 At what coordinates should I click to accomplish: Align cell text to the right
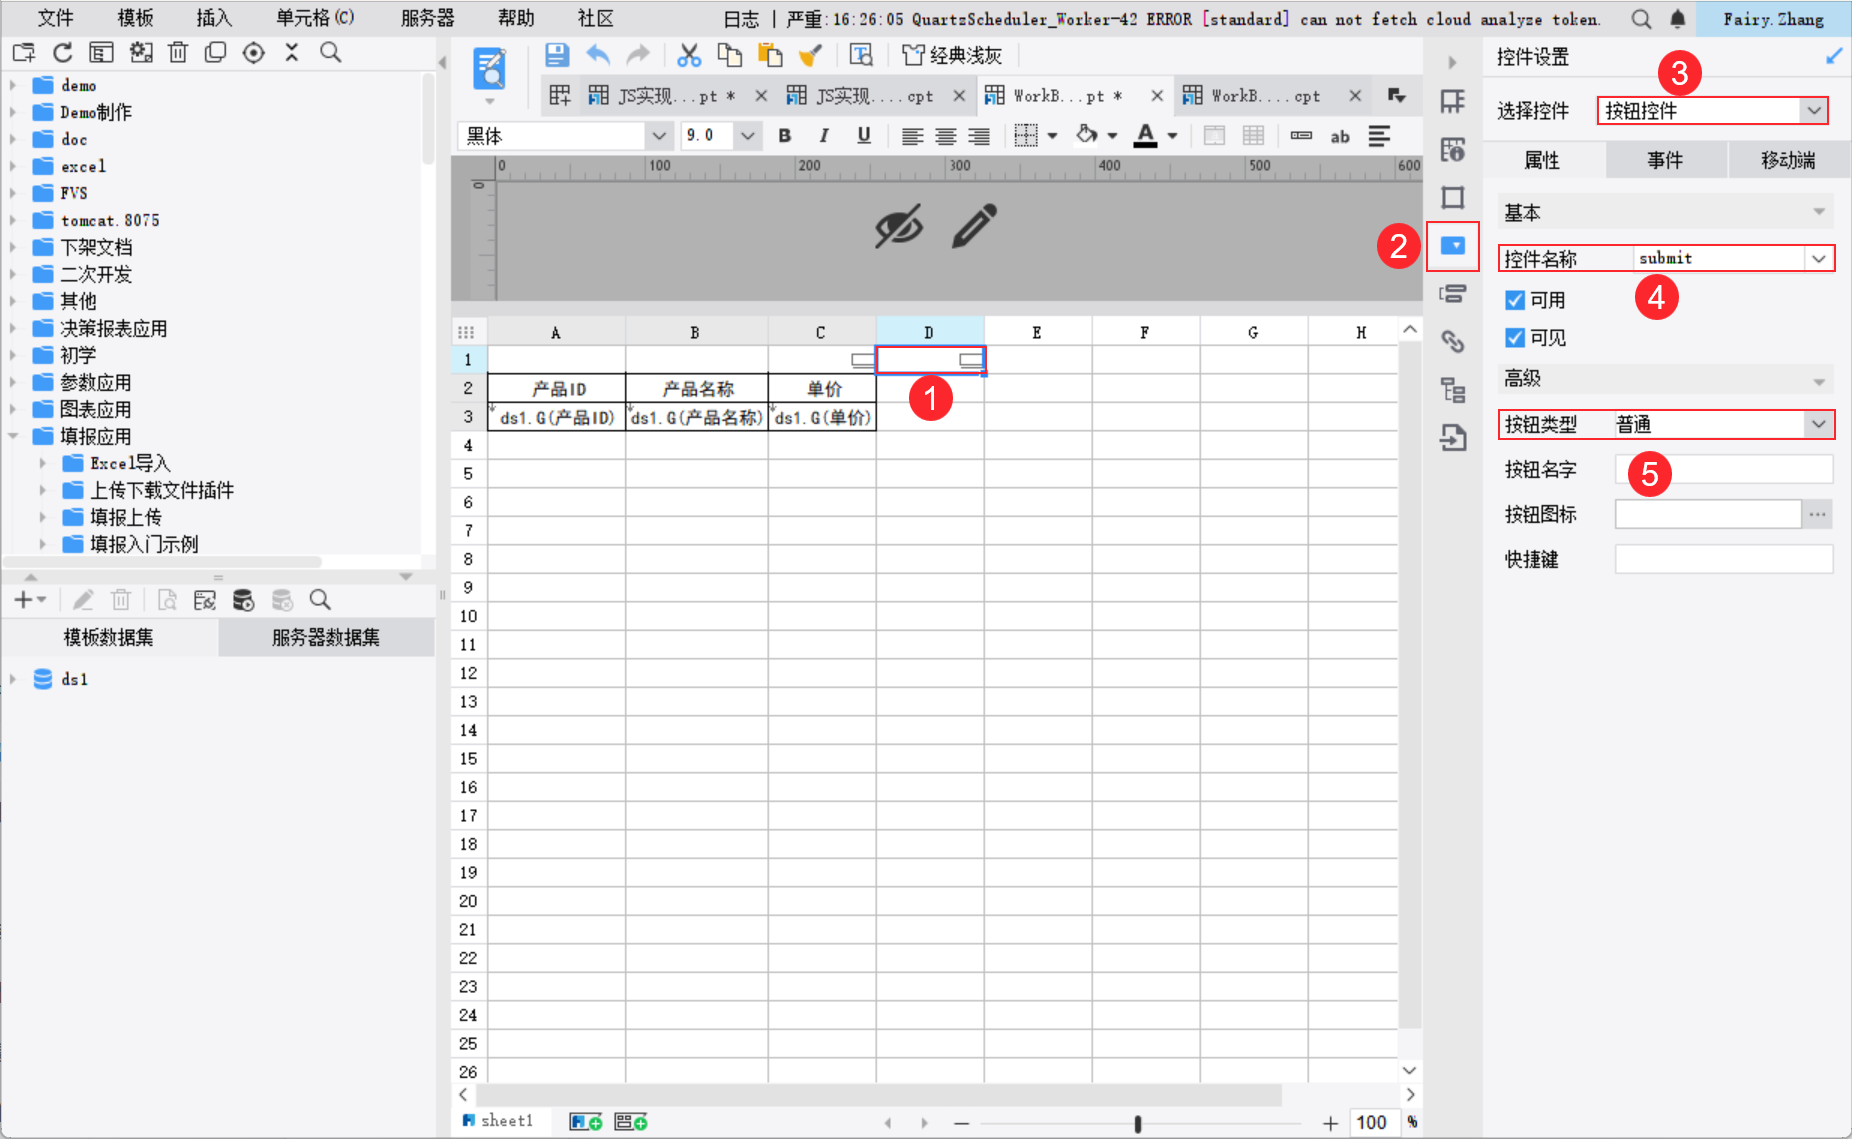[979, 136]
